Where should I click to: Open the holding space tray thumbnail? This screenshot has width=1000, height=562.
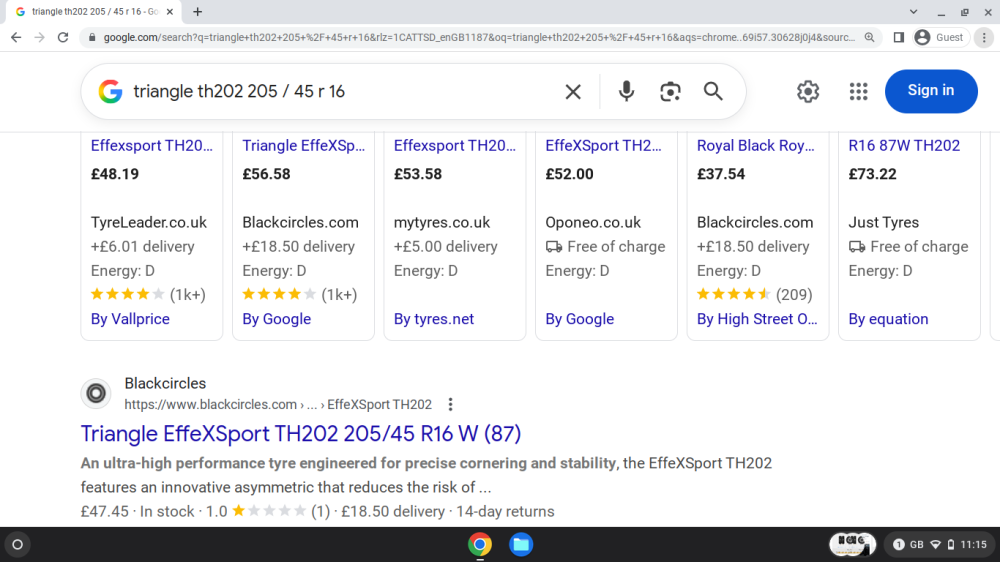click(852, 544)
